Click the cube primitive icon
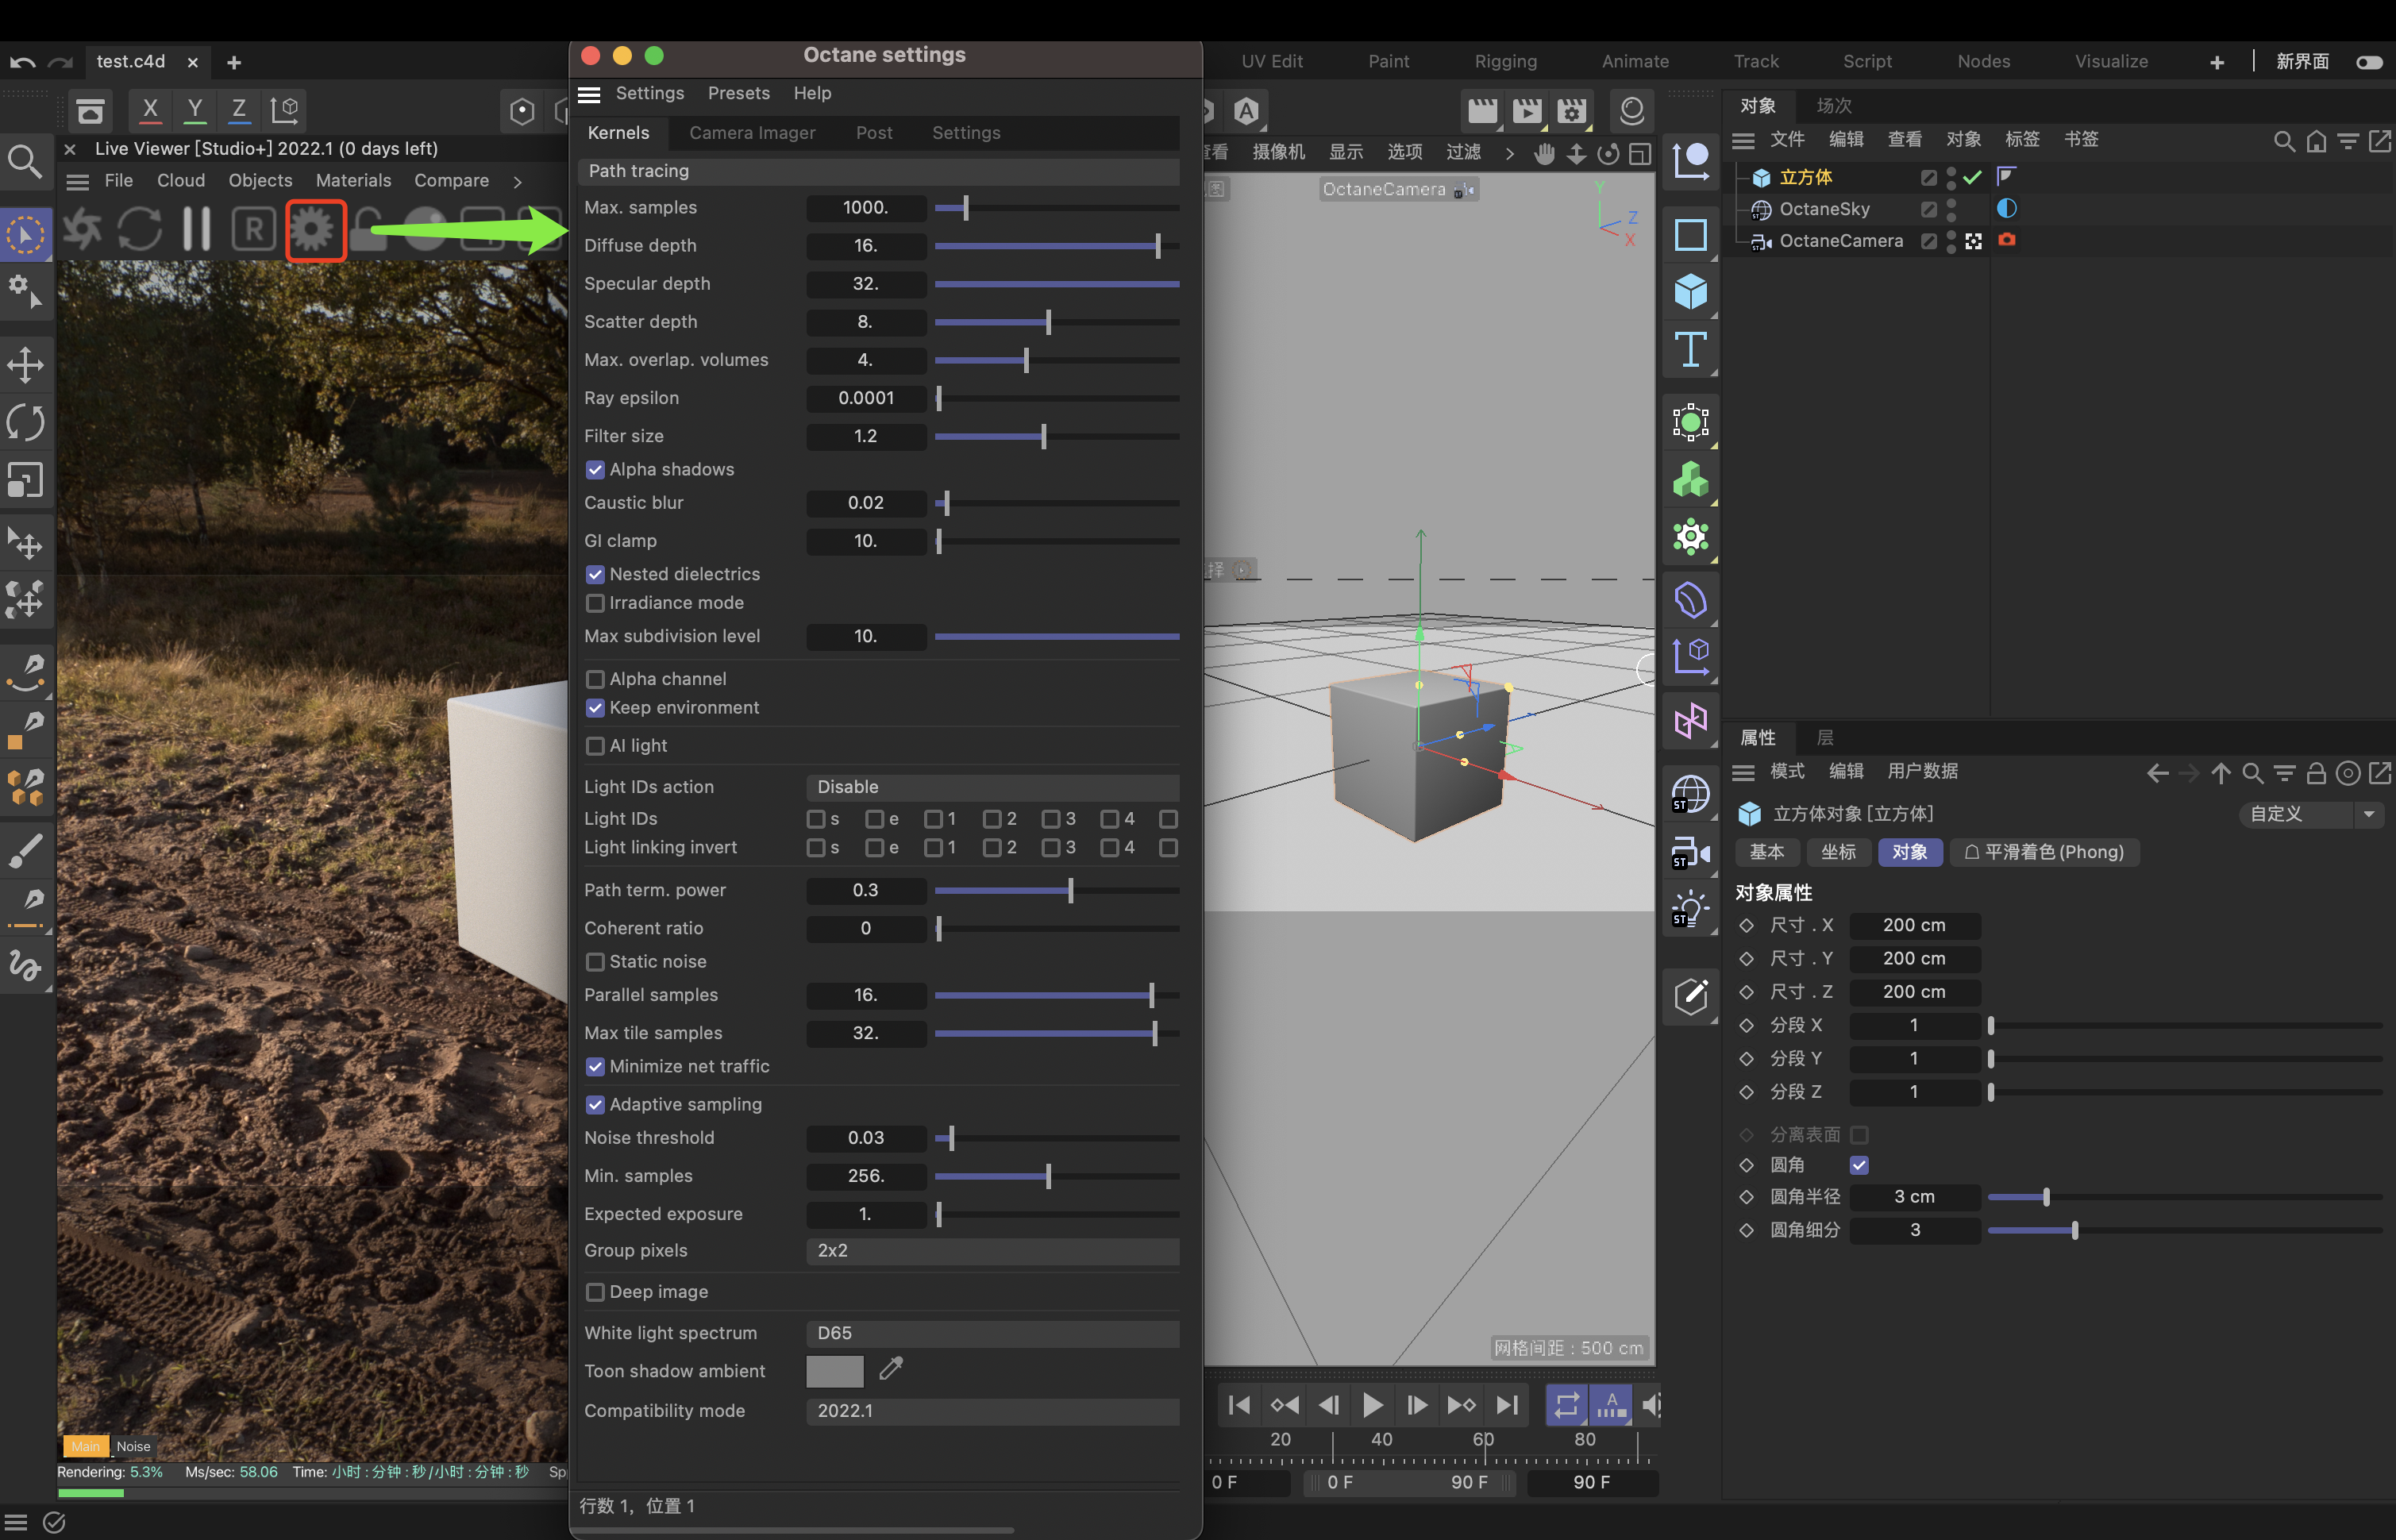 (1690, 292)
